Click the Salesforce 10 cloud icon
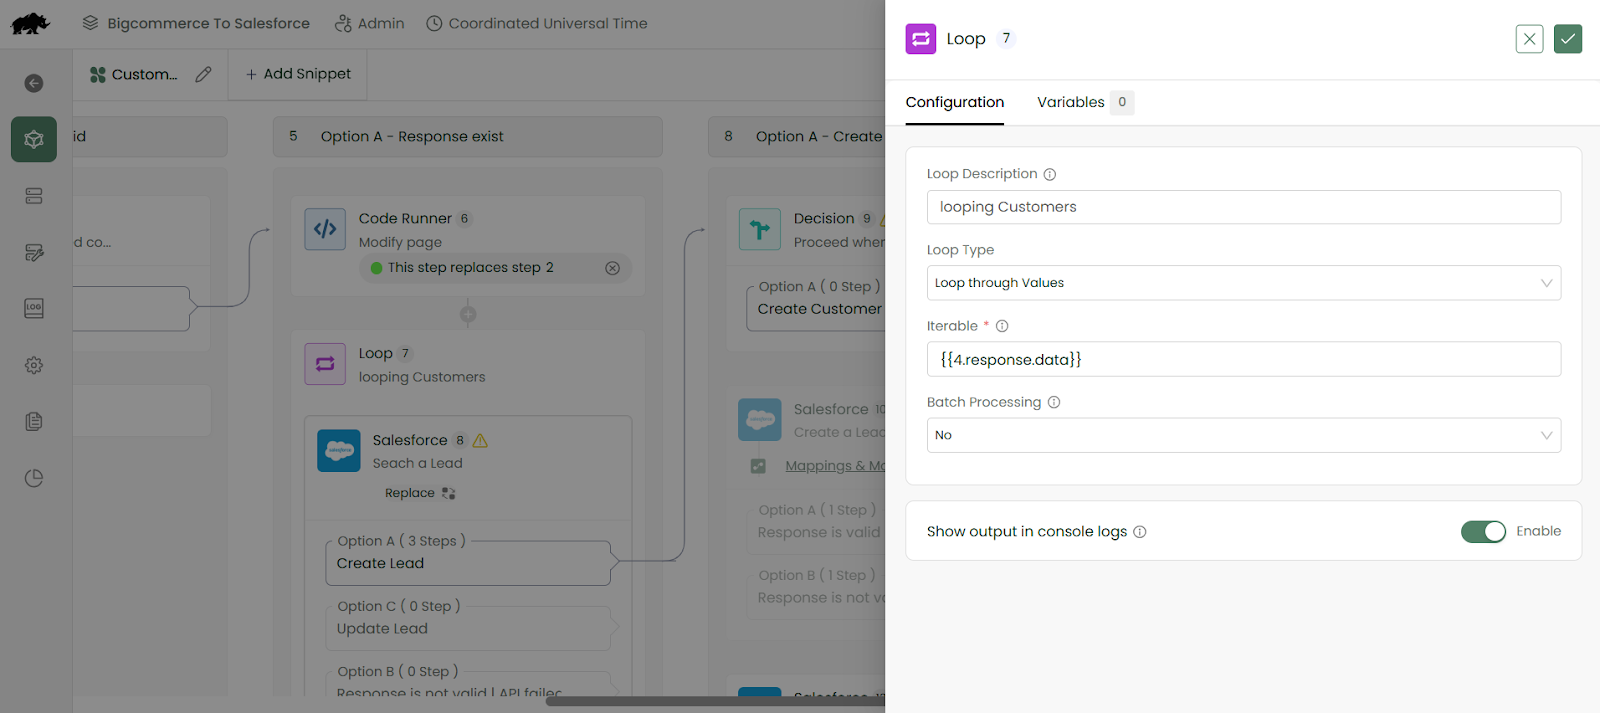Viewport: 1600px width, 713px height. coord(760,420)
